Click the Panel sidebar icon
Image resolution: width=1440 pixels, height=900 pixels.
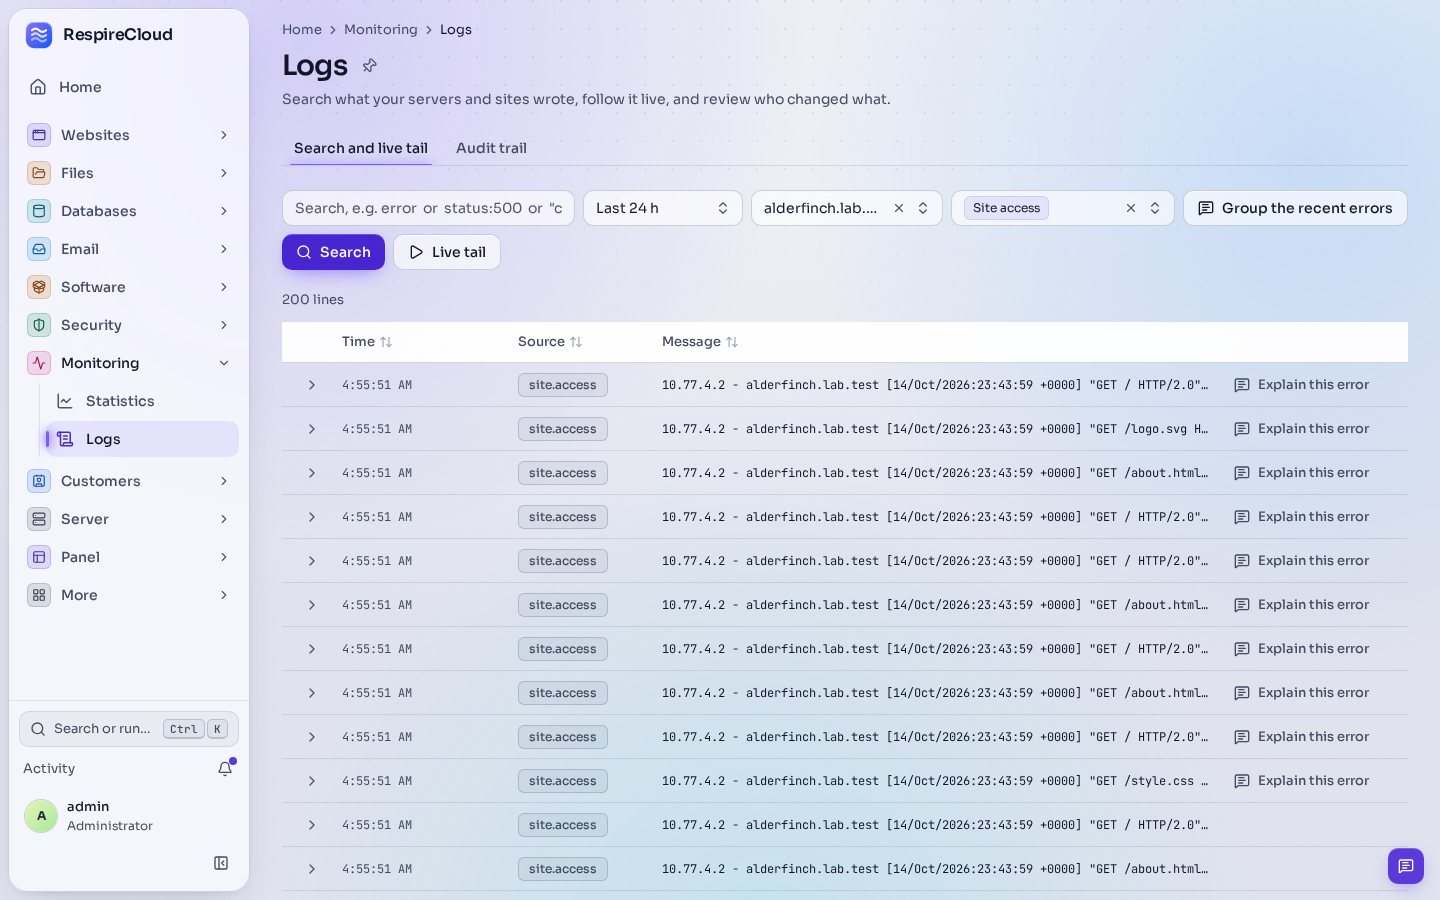pyautogui.click(x=39, y=557)
